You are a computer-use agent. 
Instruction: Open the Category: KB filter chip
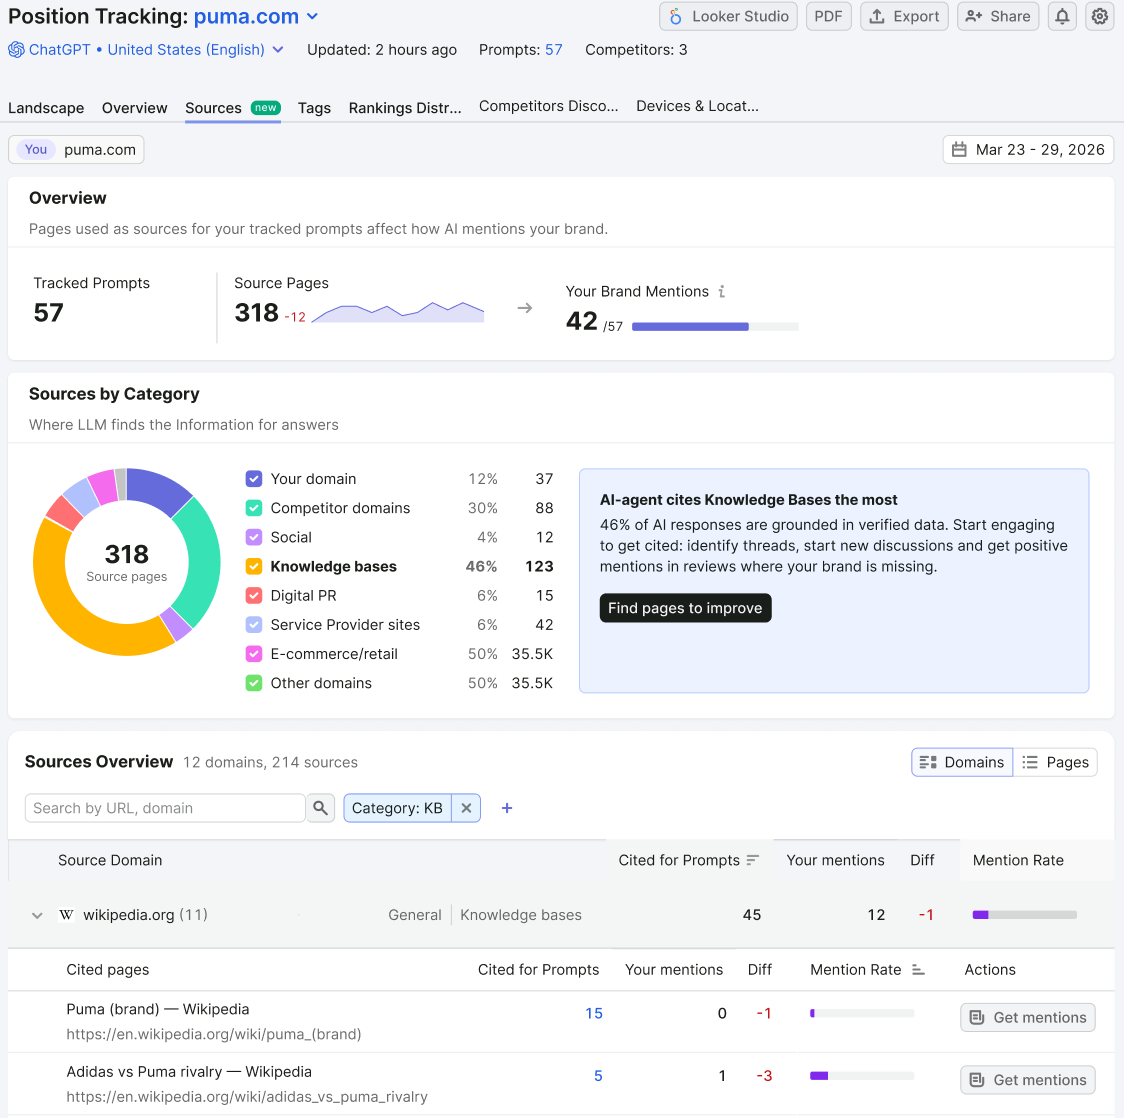(397, 808)
